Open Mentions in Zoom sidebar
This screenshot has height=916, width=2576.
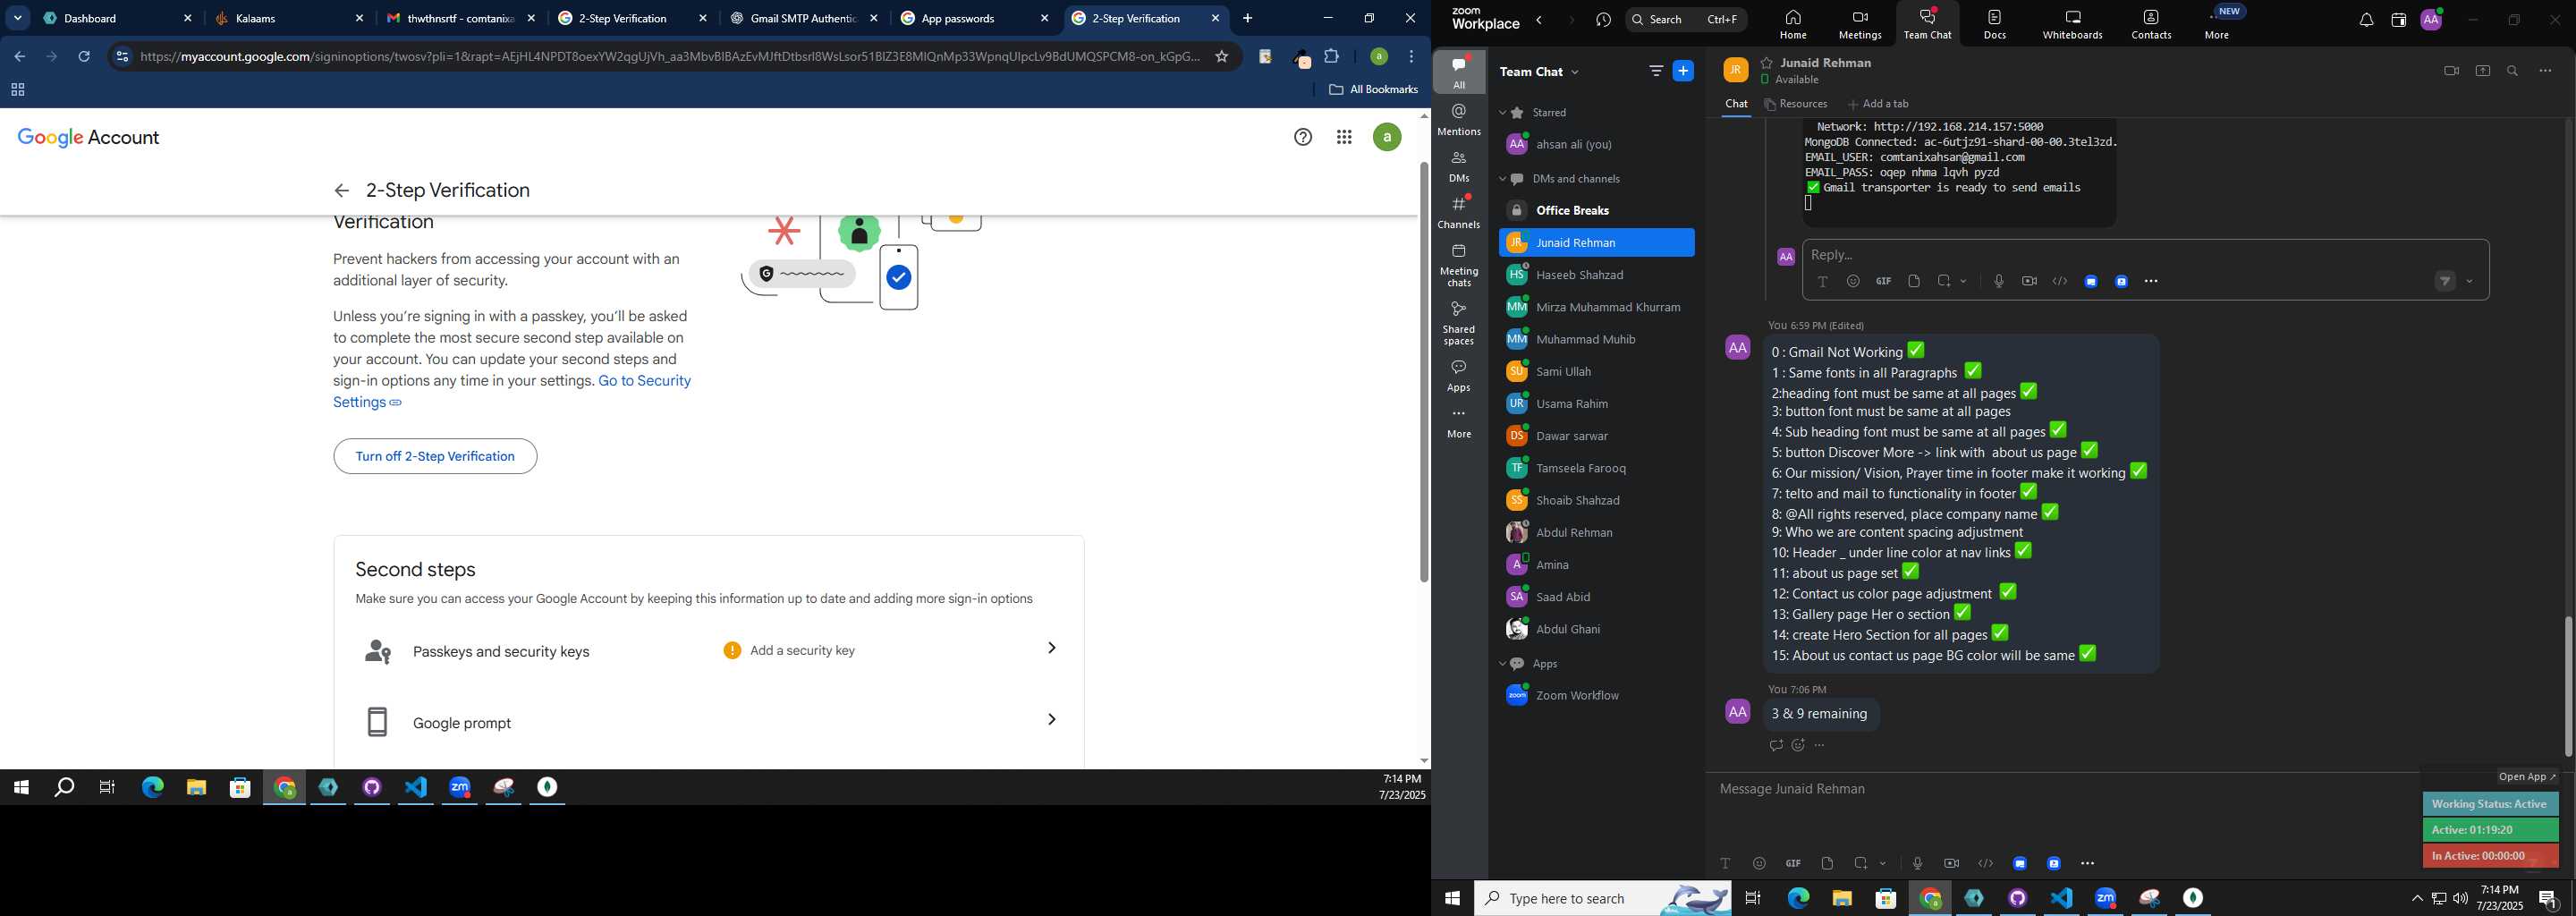pyautogui.click(x=1459, y=120)
